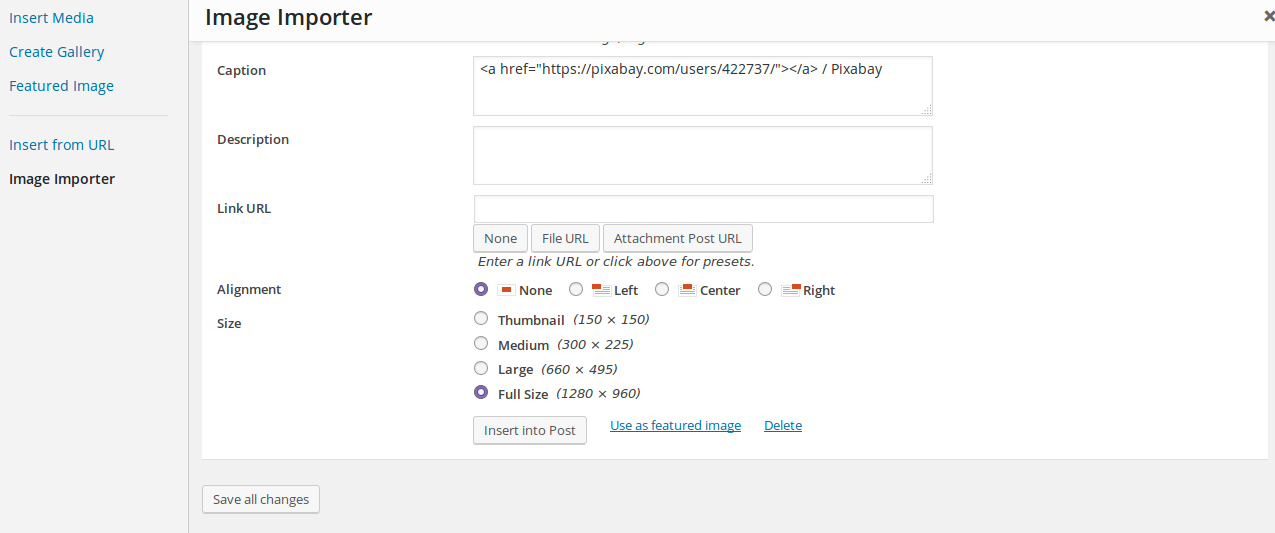Viewport: 1275px width, 533px height.
Task: Click the Center alignment icon
Action: click(x=687, y=290)
